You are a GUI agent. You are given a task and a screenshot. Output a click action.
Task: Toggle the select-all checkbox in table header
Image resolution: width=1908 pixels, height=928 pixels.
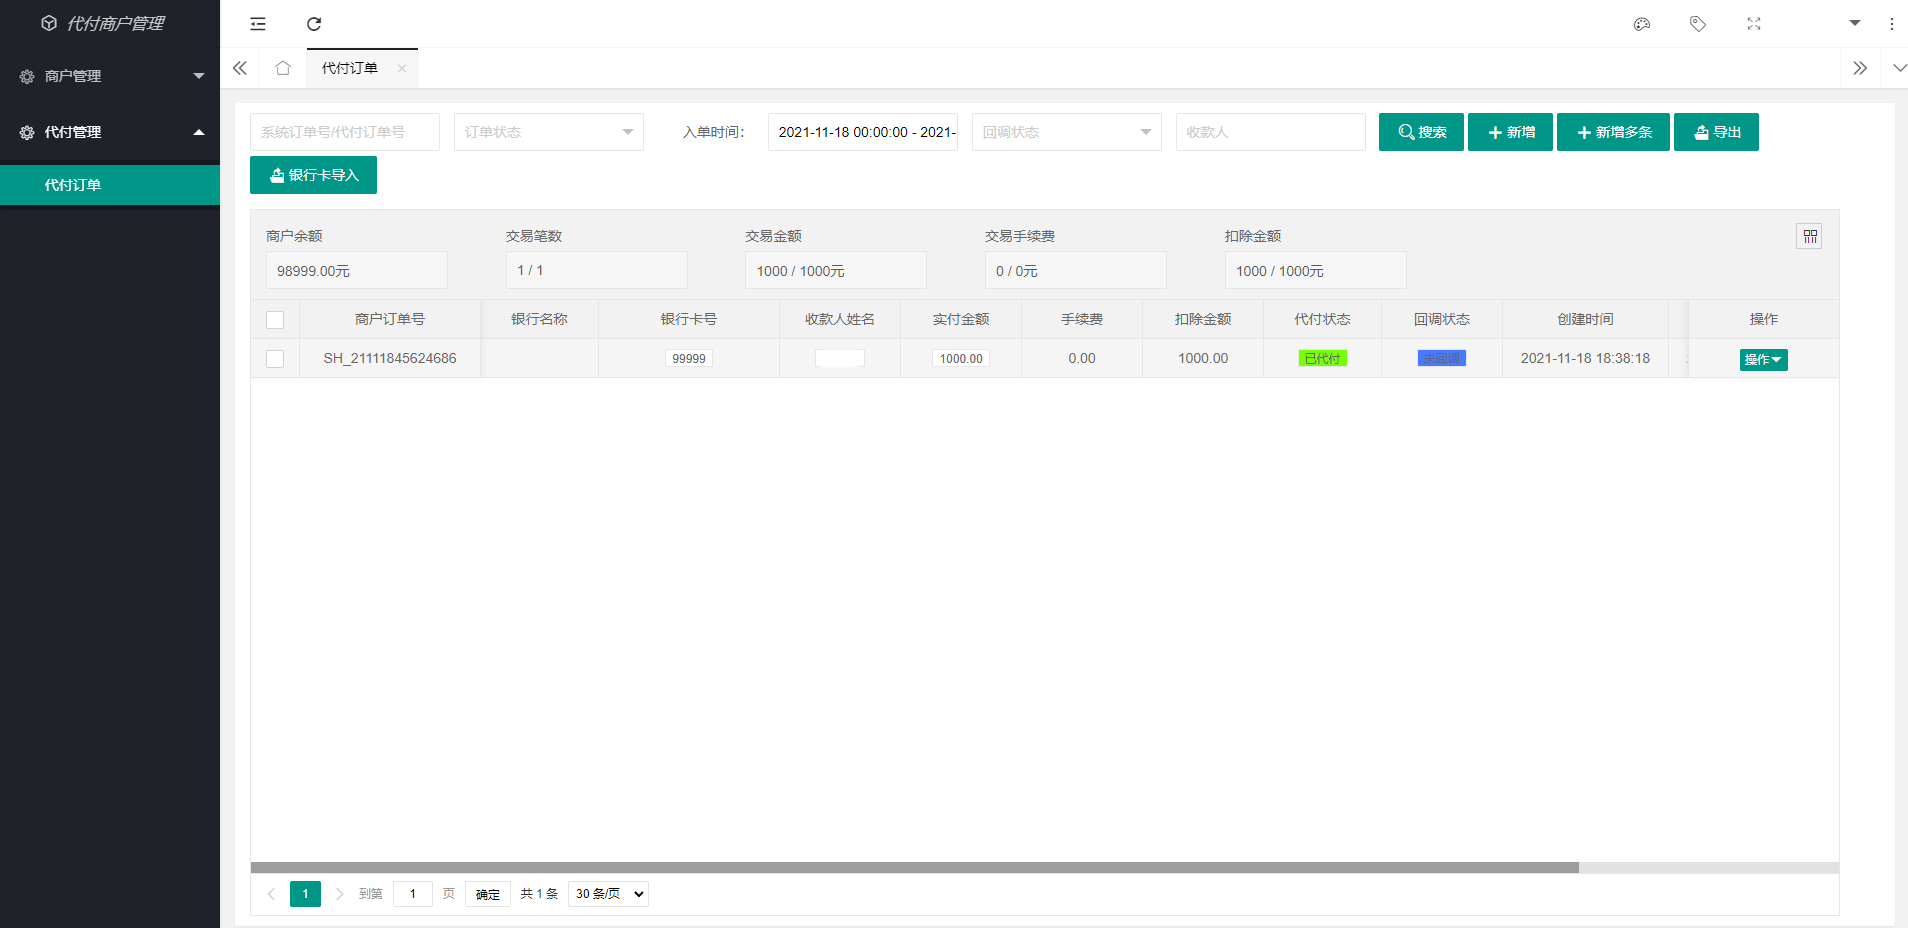(x=275, y=320)
